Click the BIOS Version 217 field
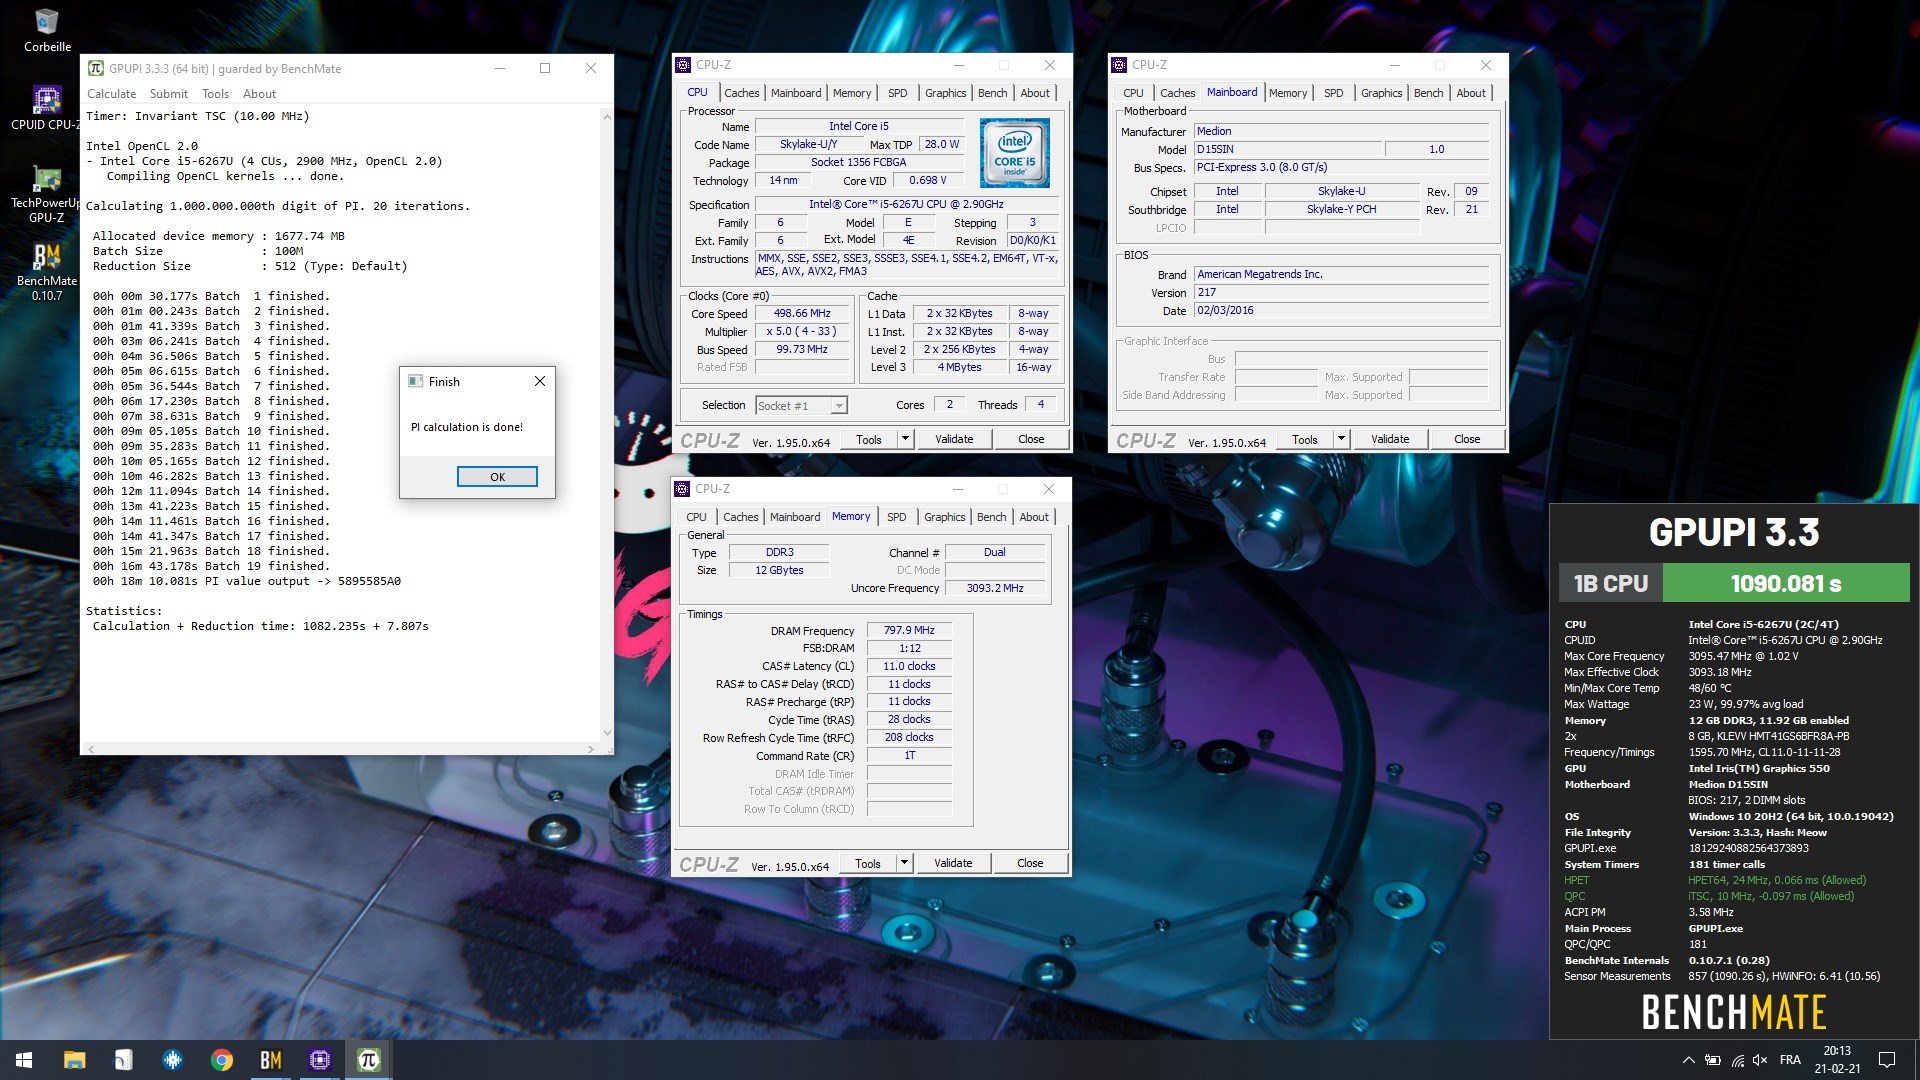This screenshot has width=1920, height=1080. click(x=1341, y=293)
